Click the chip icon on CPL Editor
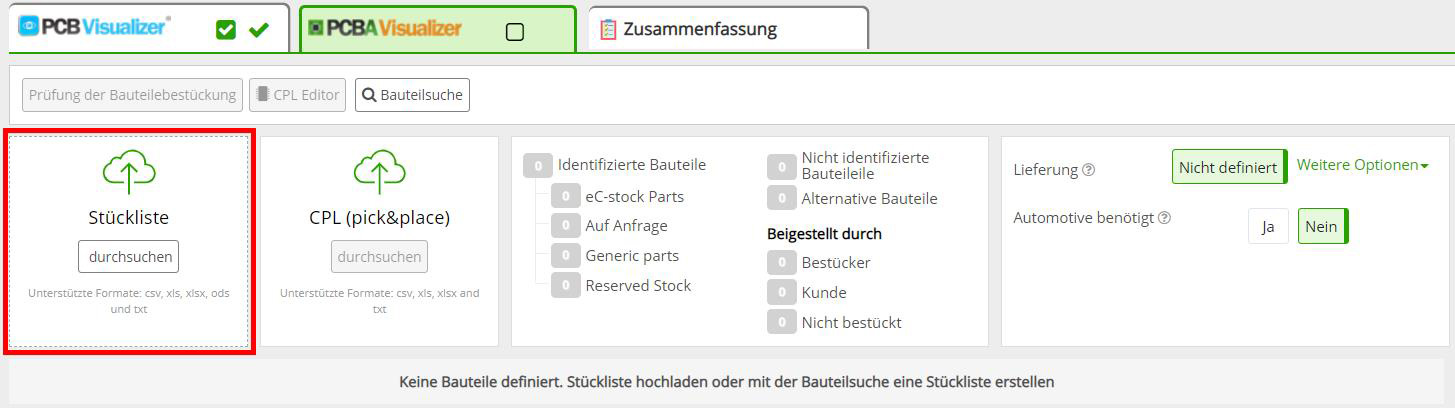 [263, 95]
